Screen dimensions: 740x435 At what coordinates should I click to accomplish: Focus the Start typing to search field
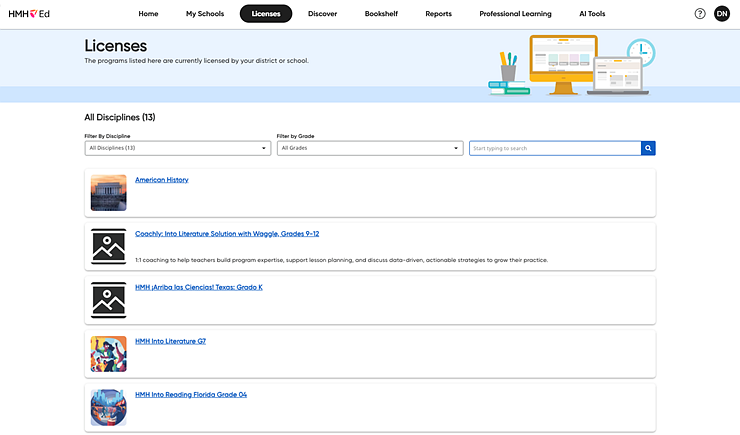tap(555, 148)
